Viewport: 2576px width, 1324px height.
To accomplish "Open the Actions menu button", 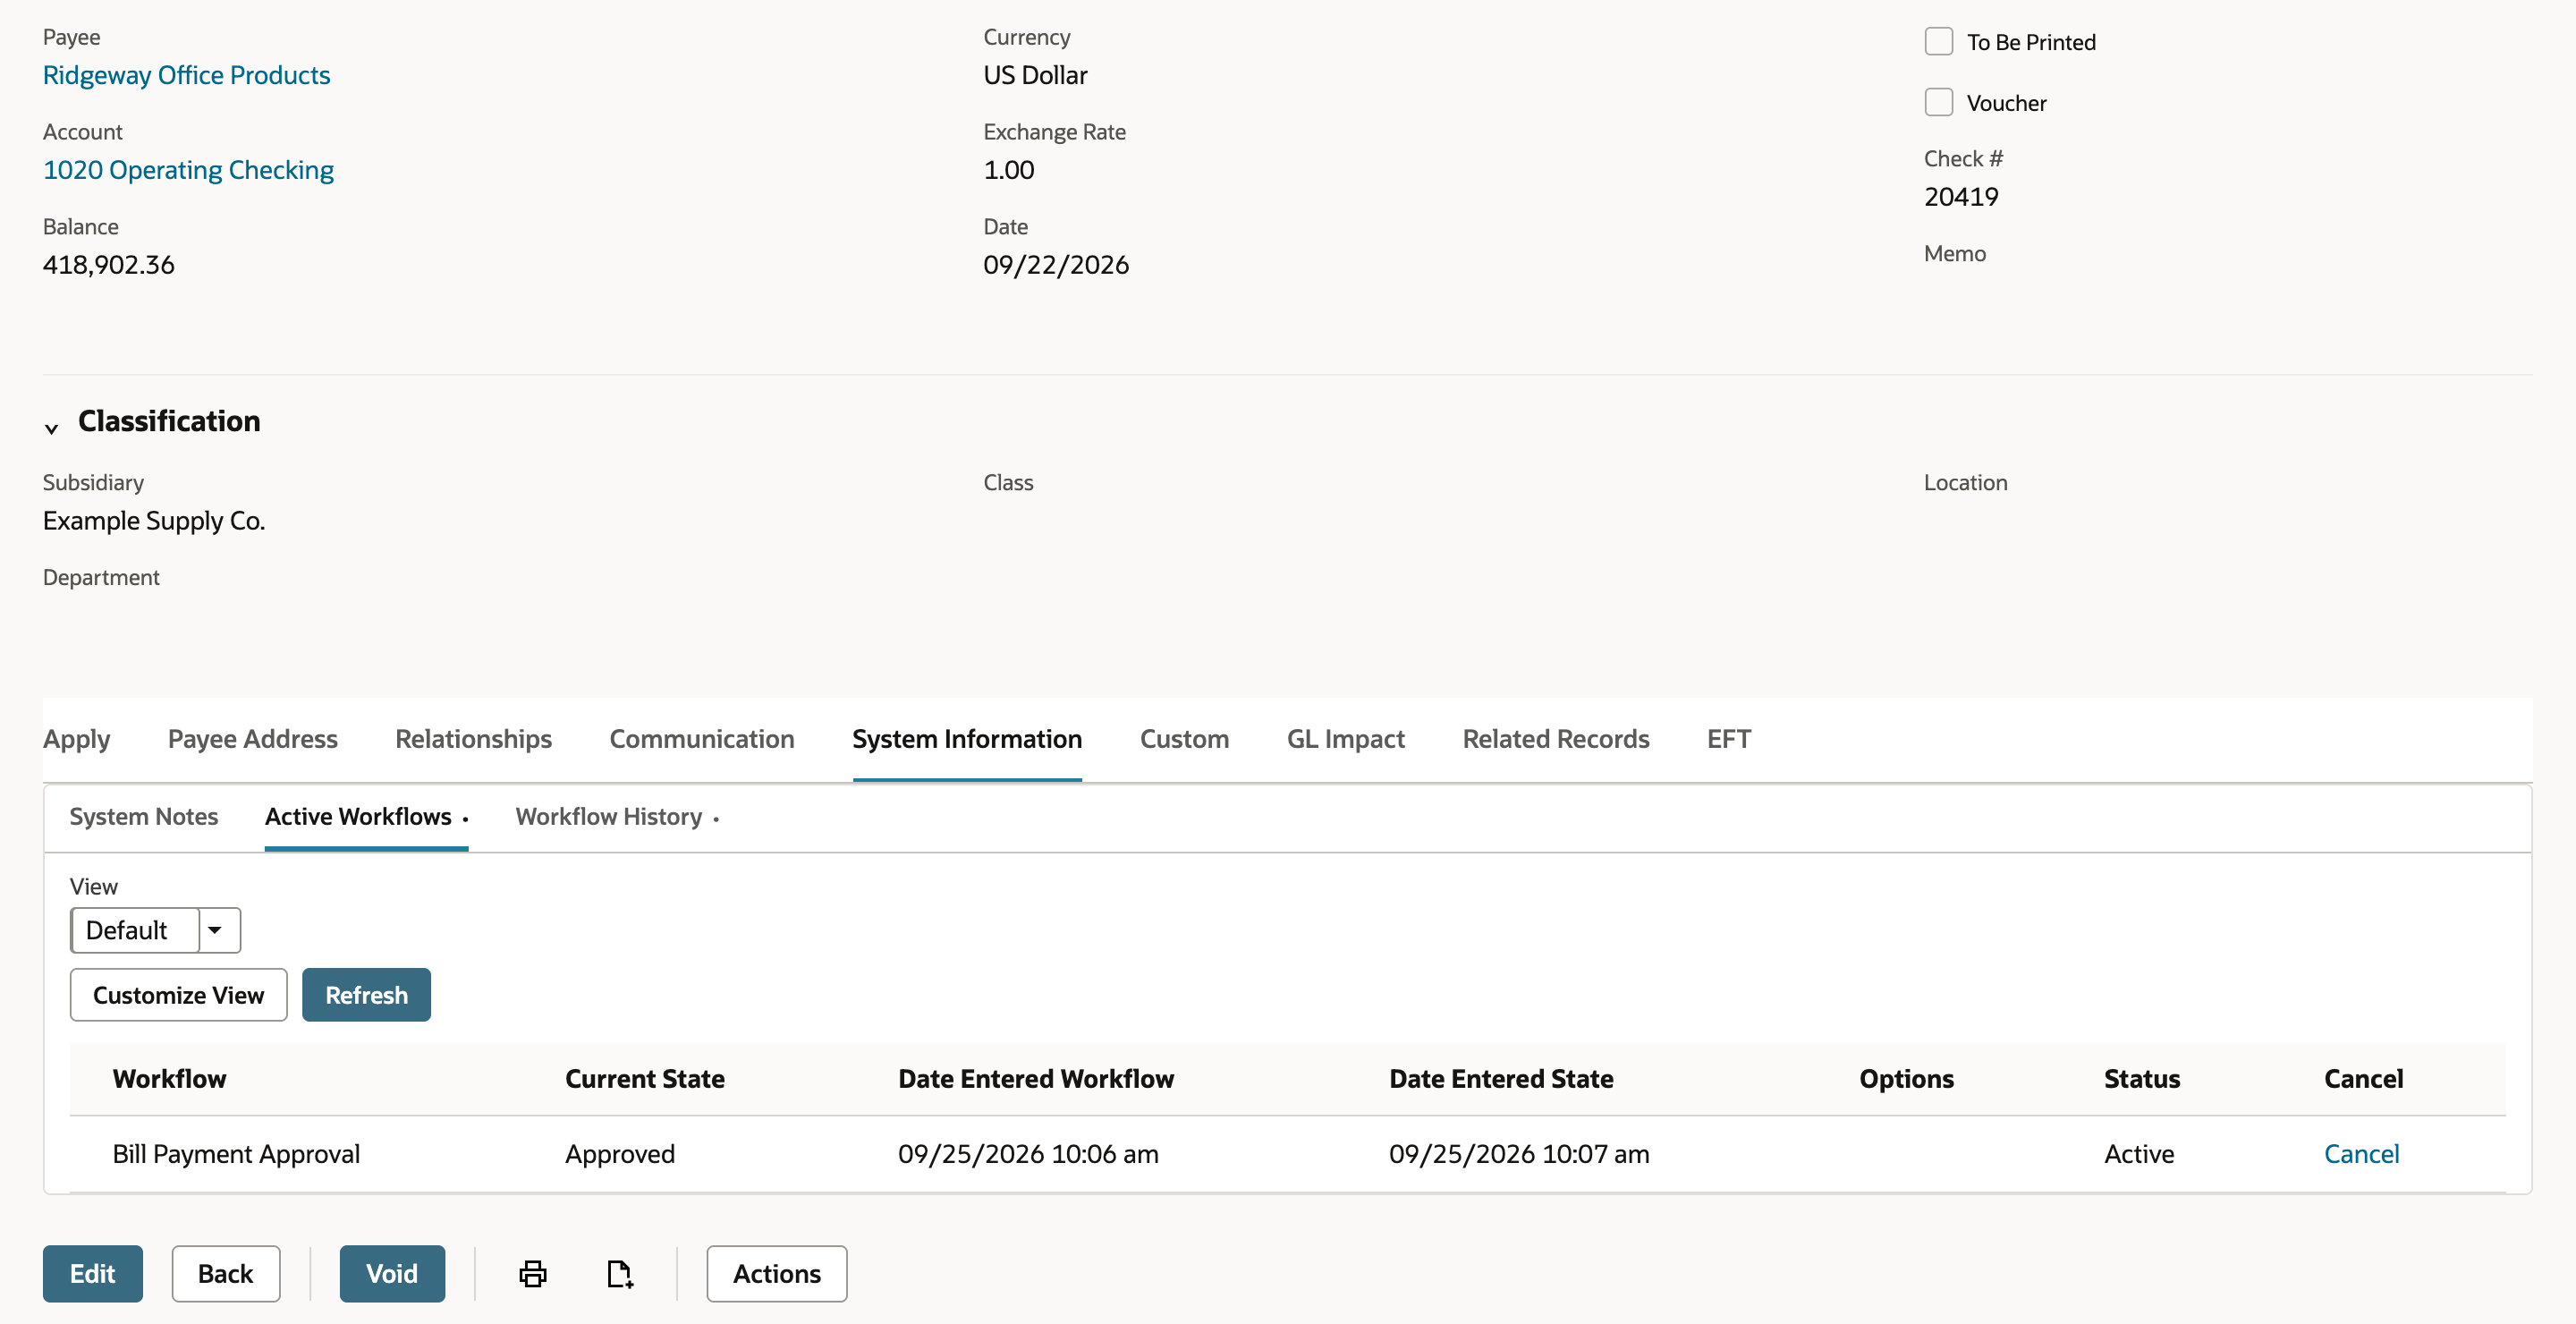I will point(776,1273).
